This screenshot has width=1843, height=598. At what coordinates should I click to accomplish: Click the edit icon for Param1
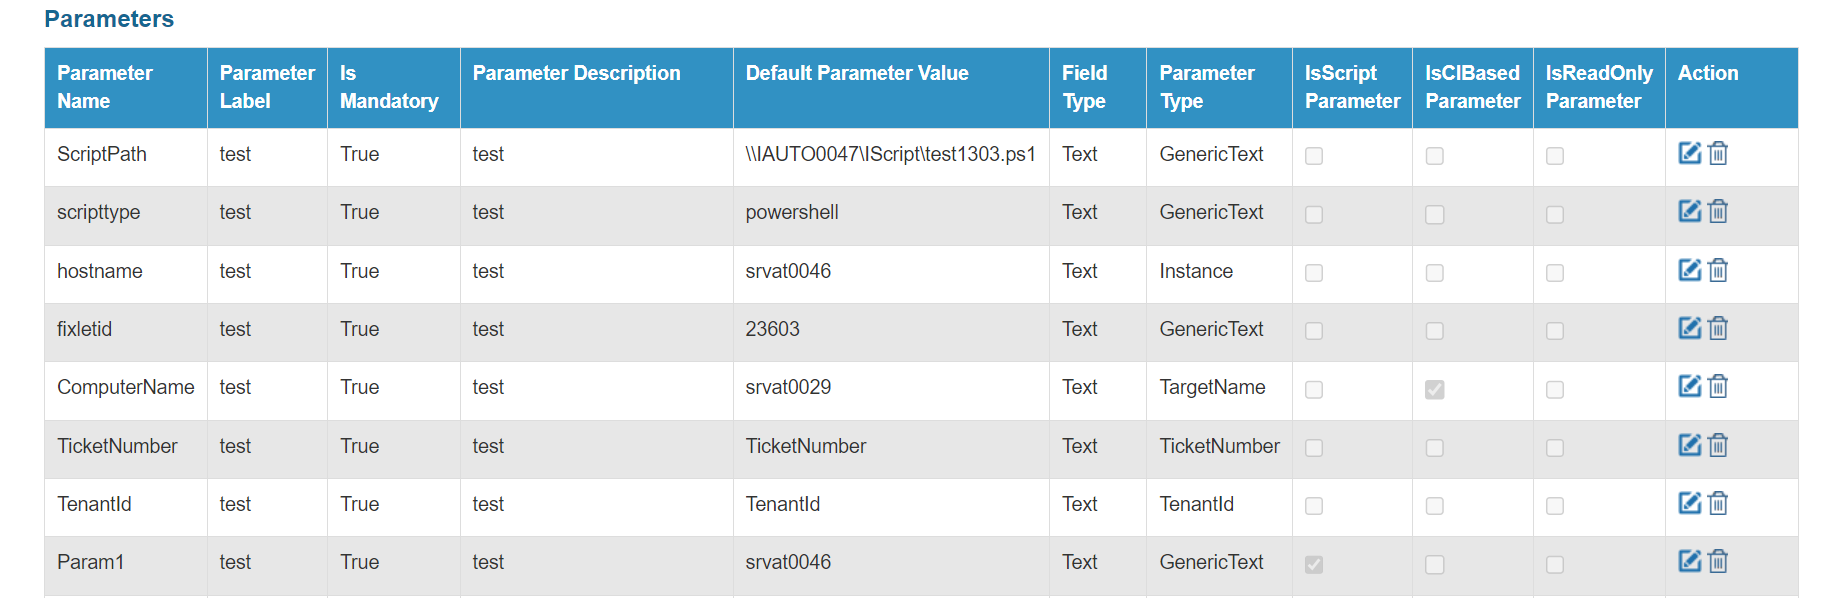click(x=1689, y=561)
